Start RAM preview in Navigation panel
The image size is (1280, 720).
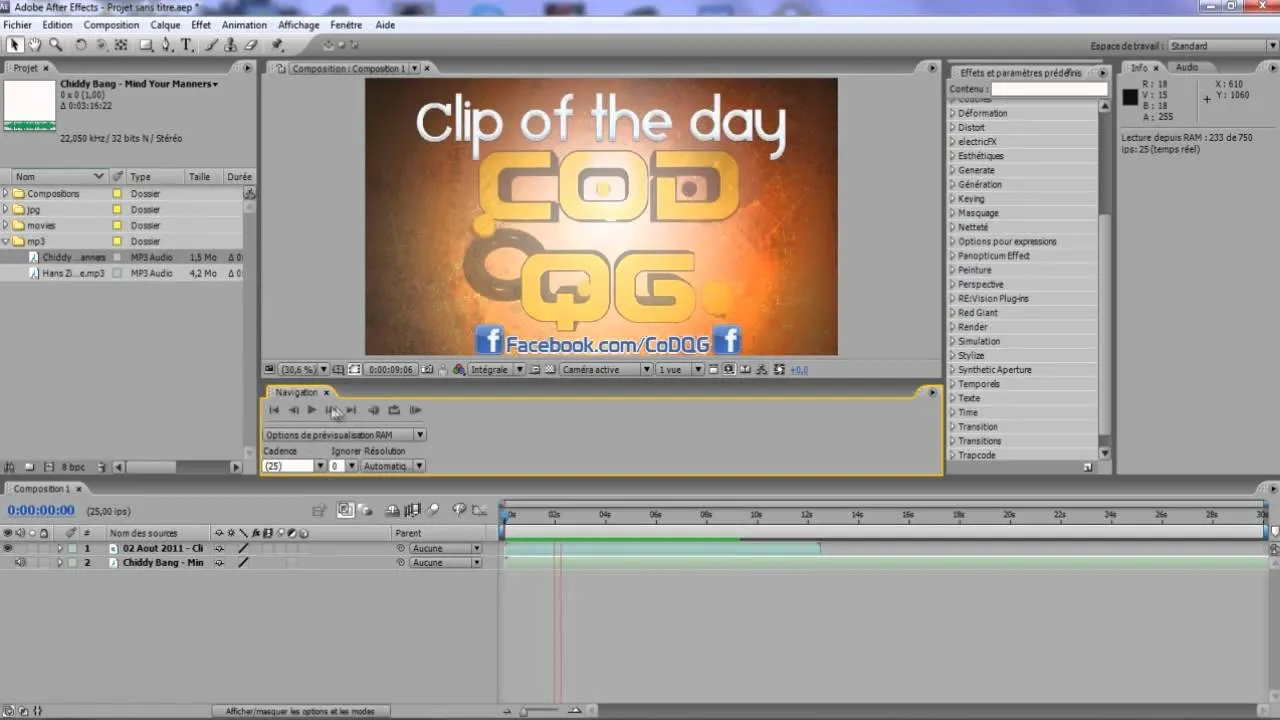click(415, 410)
